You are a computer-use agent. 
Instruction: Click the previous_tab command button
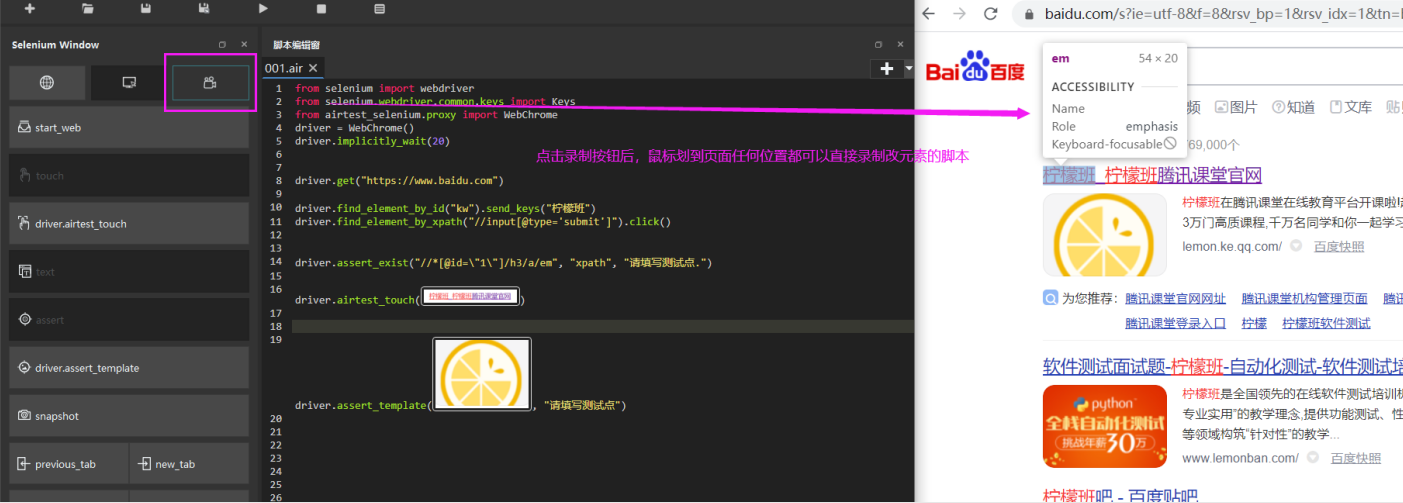coord(68,464)
